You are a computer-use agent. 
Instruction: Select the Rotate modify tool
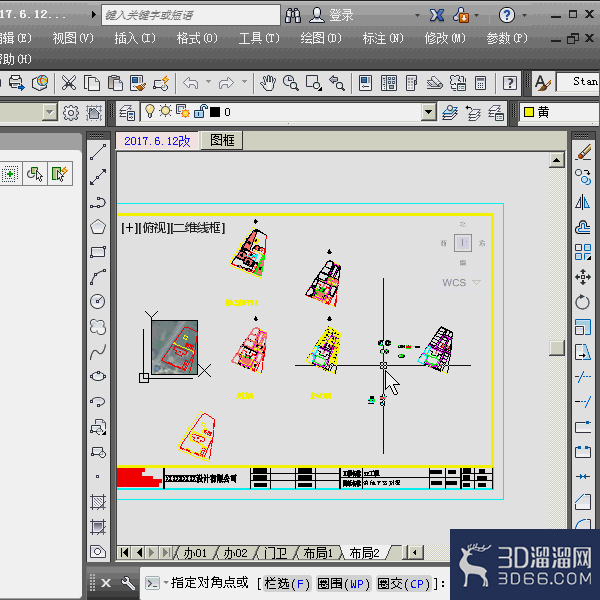coord(583,302)
